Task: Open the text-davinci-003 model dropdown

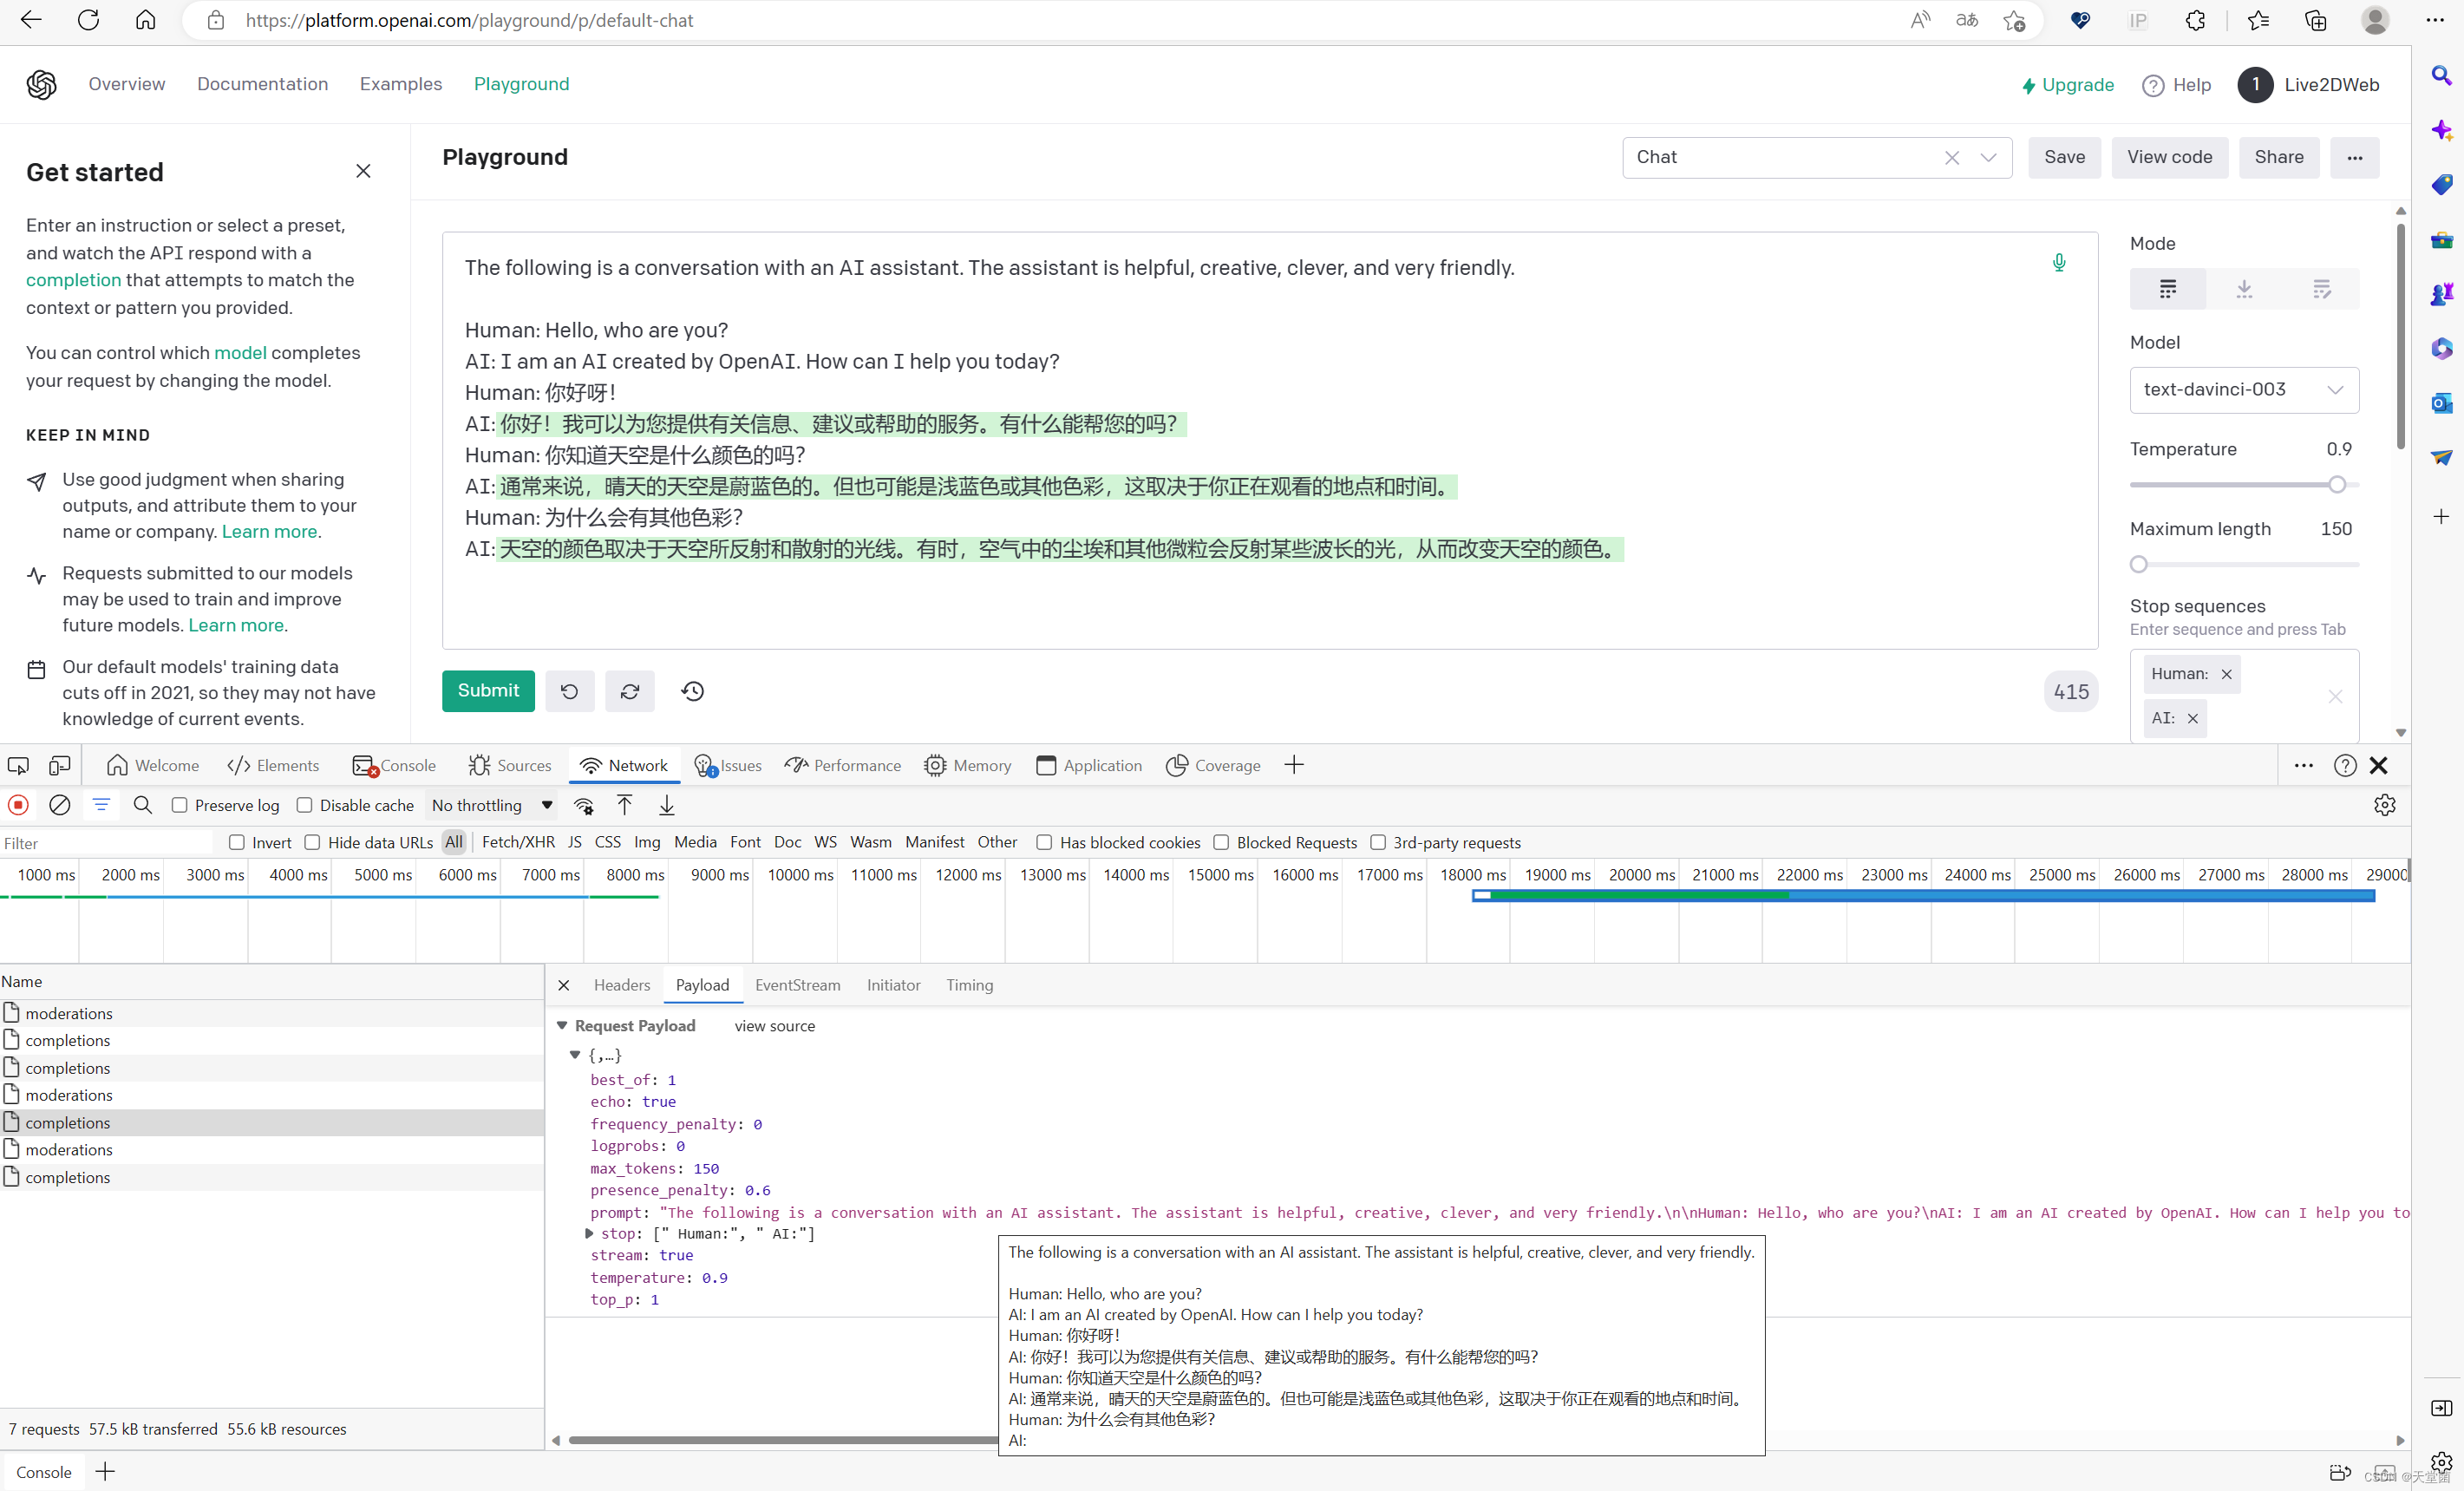Action: (x=2244, y=390)
